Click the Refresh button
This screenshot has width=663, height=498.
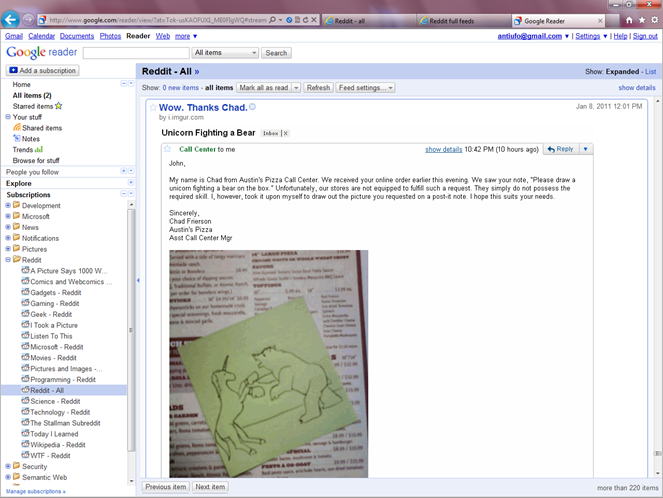coord(318,88)
